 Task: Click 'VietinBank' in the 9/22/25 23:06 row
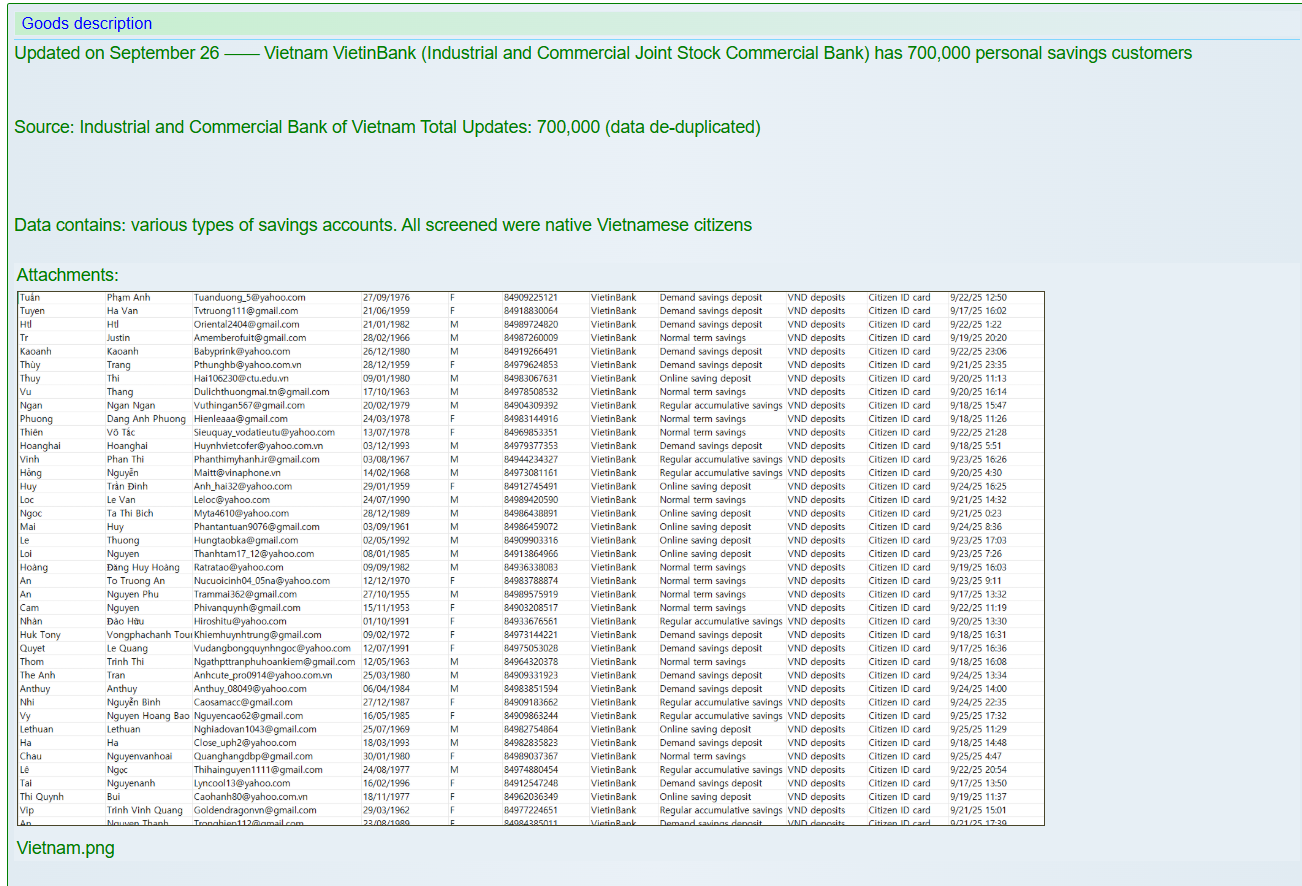pos(613,351)
